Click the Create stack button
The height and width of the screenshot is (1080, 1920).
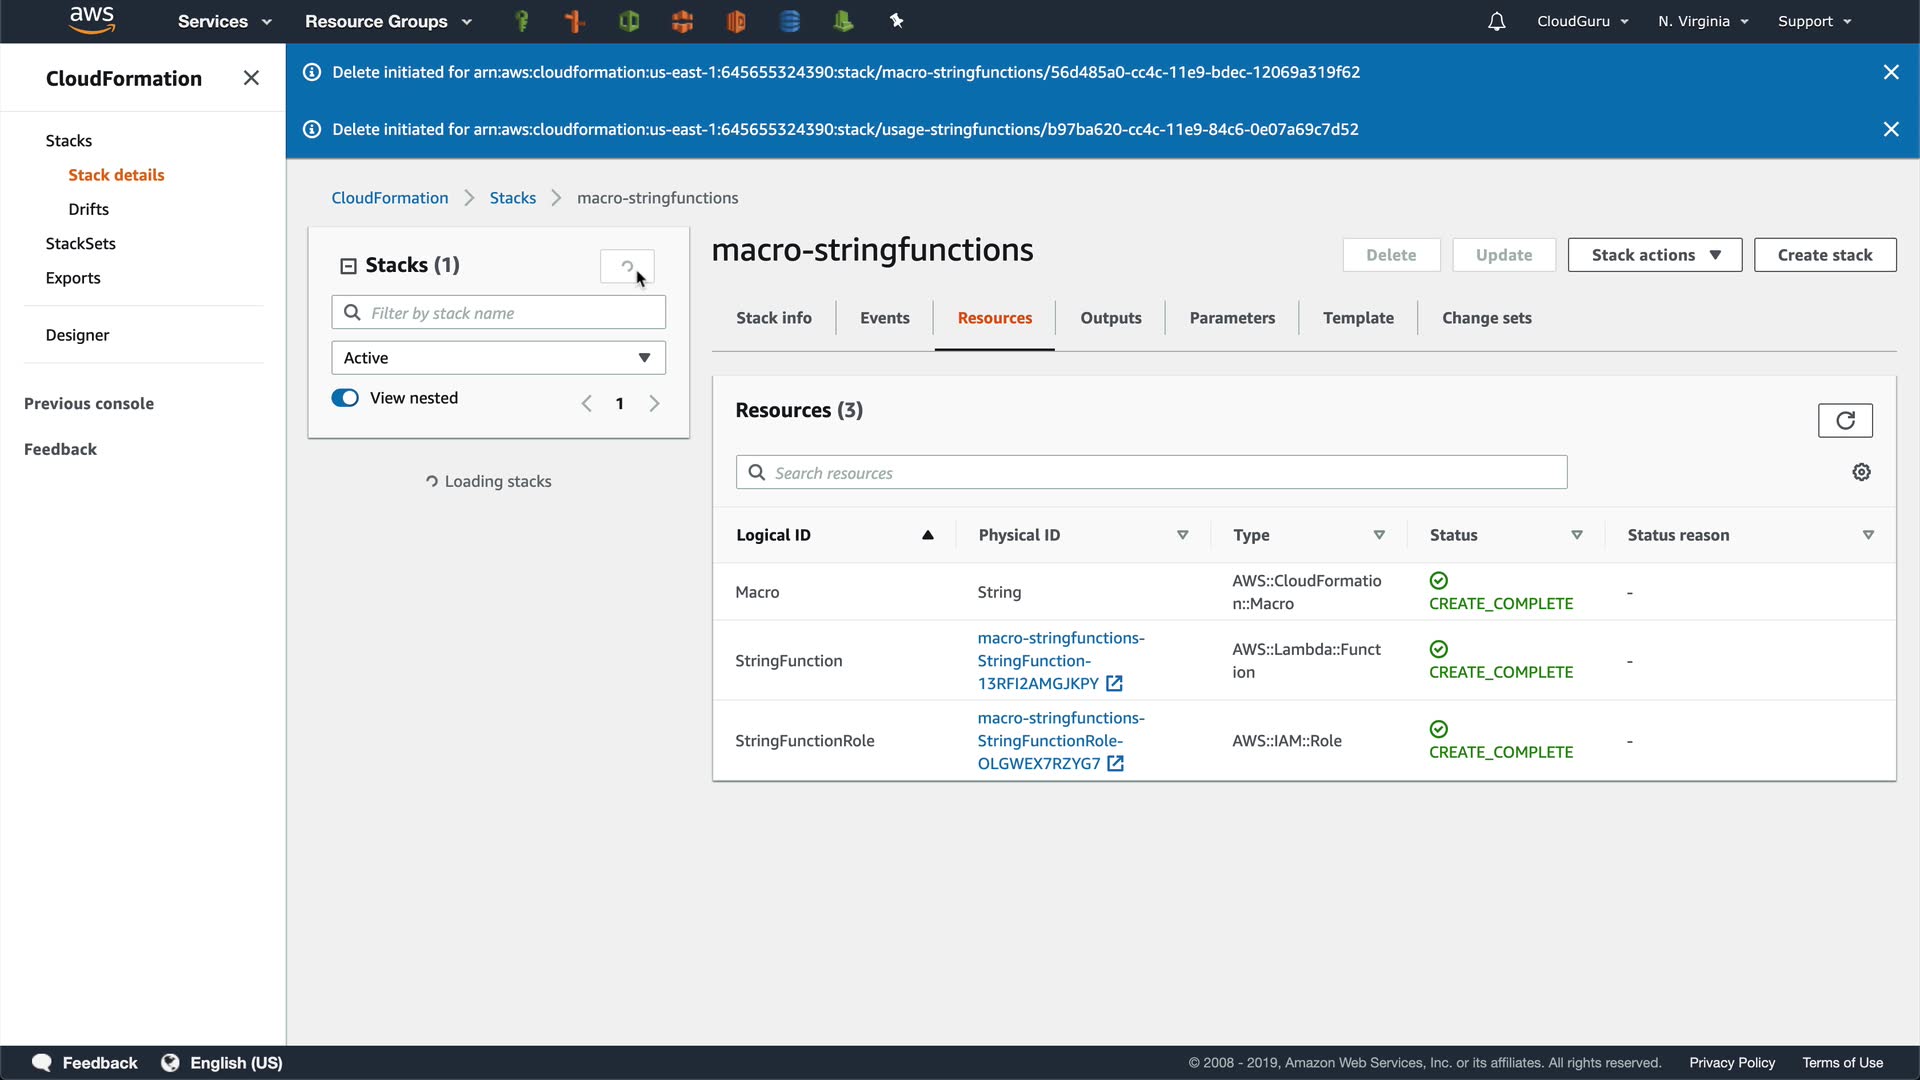click(1824, 255)
